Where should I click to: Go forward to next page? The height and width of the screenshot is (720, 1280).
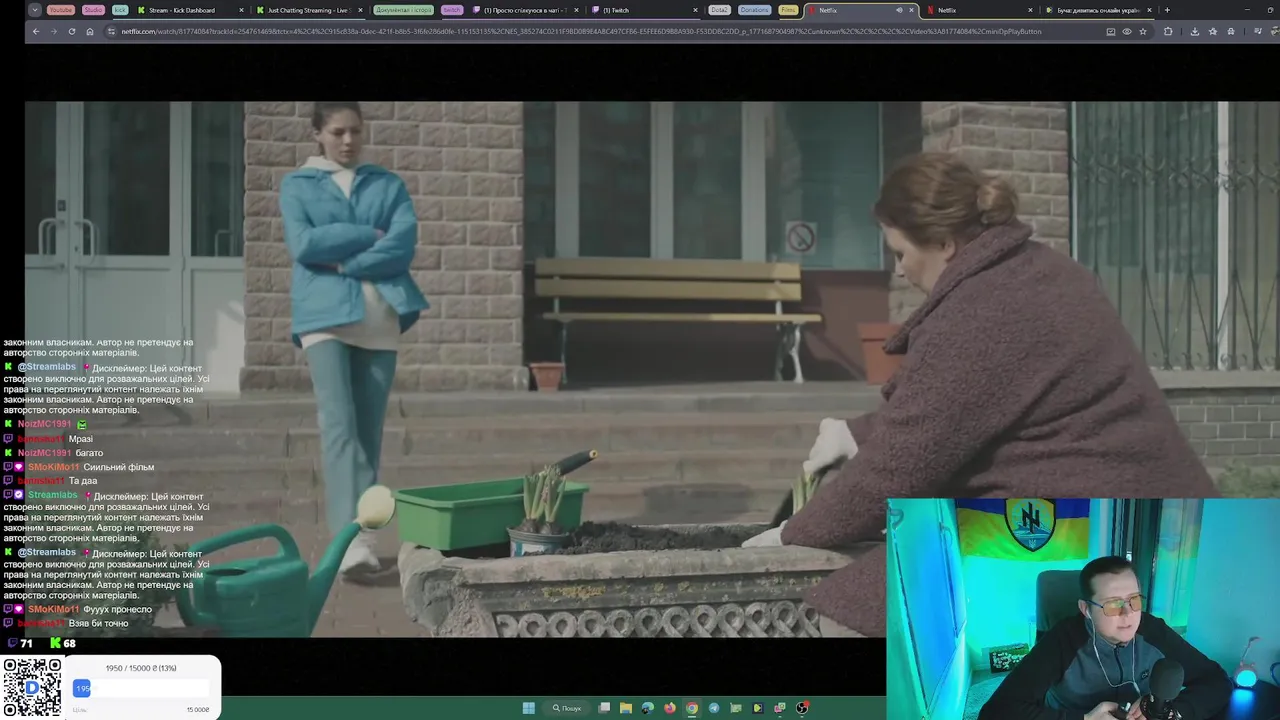pos(54,31)
